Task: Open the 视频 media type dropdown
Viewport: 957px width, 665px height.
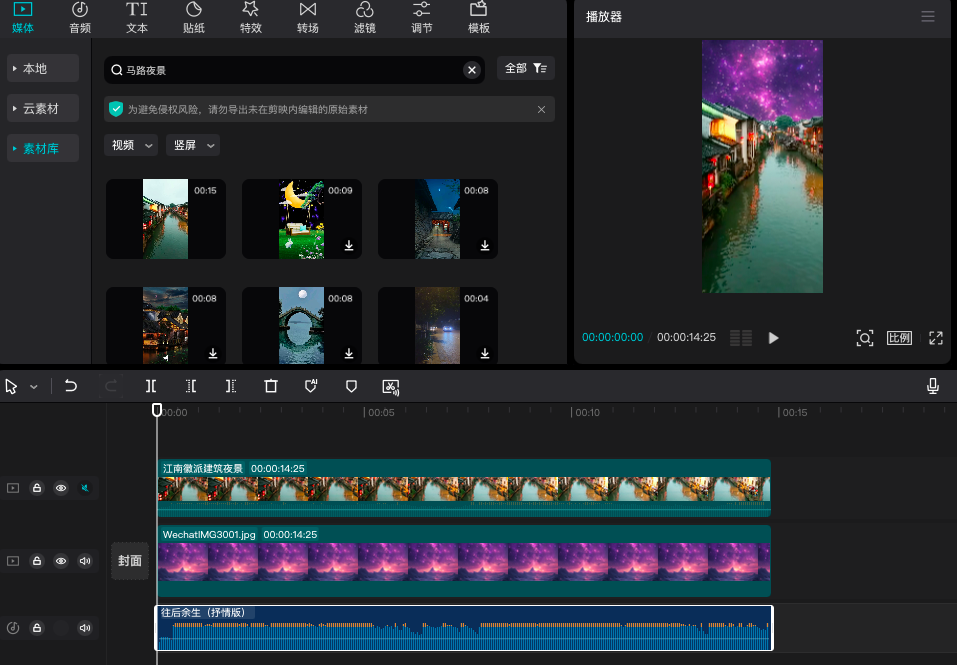Action: click(x=131, y=145)
